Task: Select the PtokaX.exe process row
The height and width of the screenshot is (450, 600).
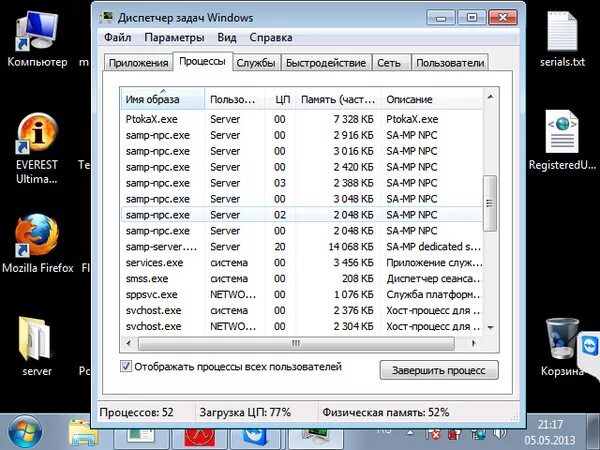Action: [302, 119]
